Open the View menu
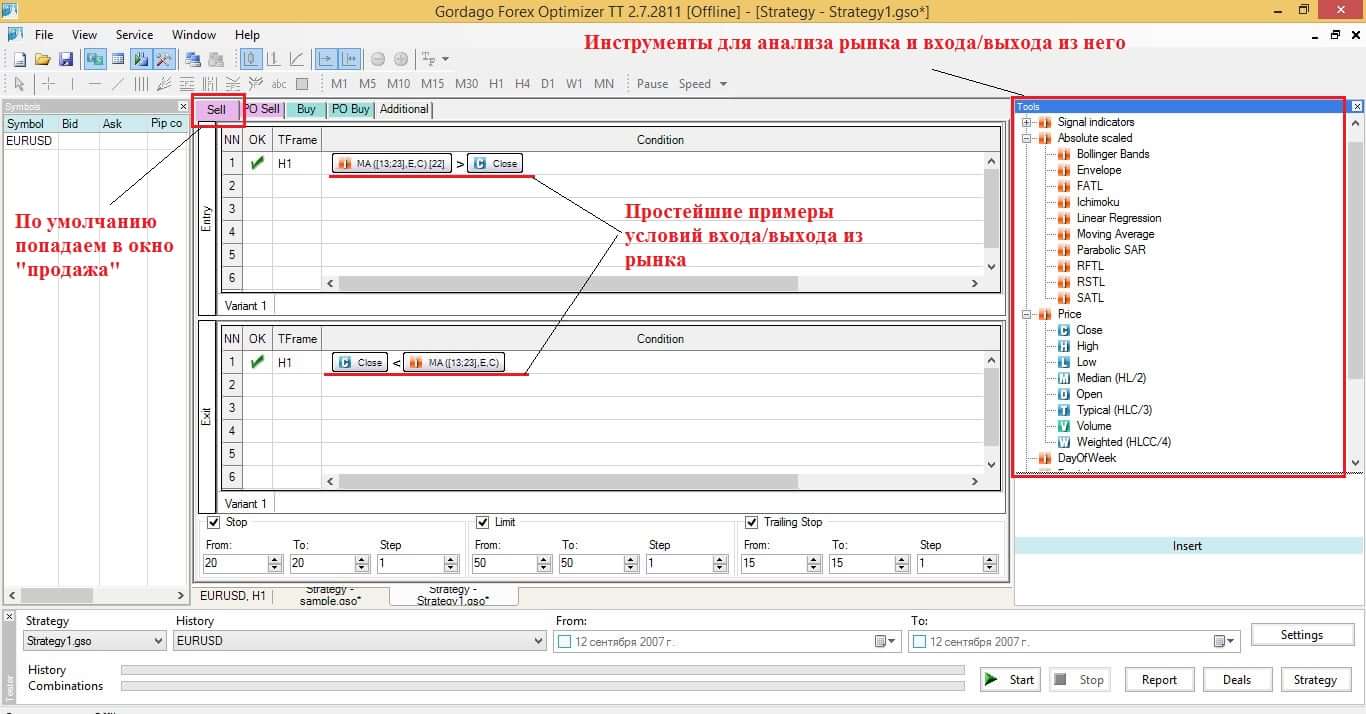This screenshot has height=714, width=1366. (85, 35)
